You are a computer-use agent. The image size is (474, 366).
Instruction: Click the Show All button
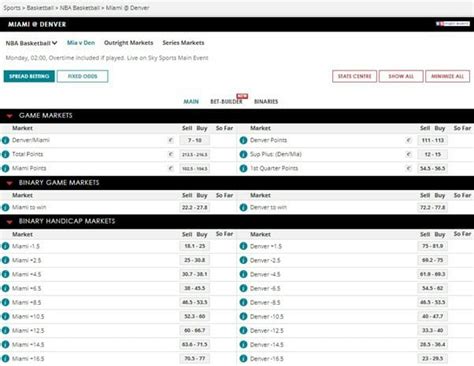[x=401, y=76]
